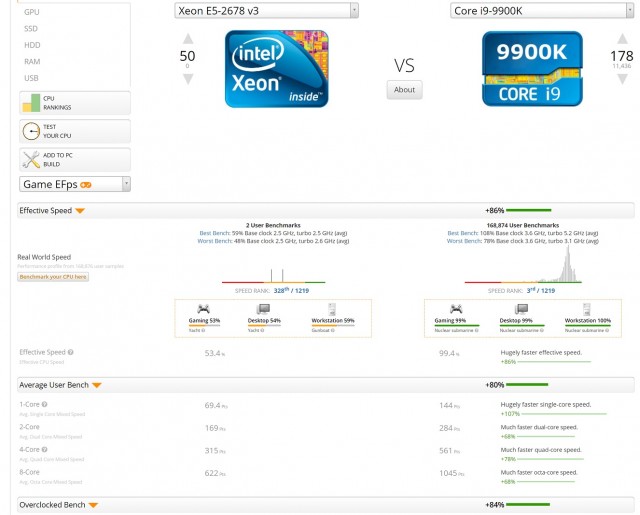Downvote the Xeon E5-2678 v3
Screen dimensions: 640x515
(x=188, y=79)
